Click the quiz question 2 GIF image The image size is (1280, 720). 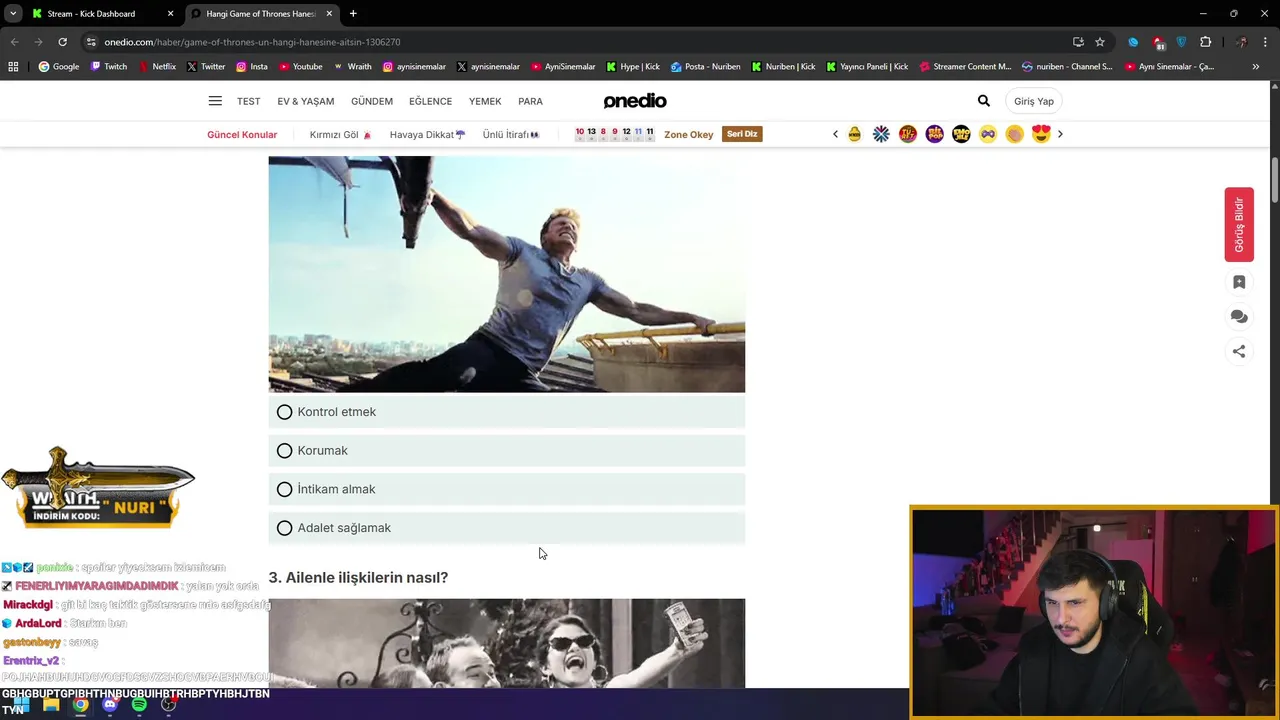(506, 274)
